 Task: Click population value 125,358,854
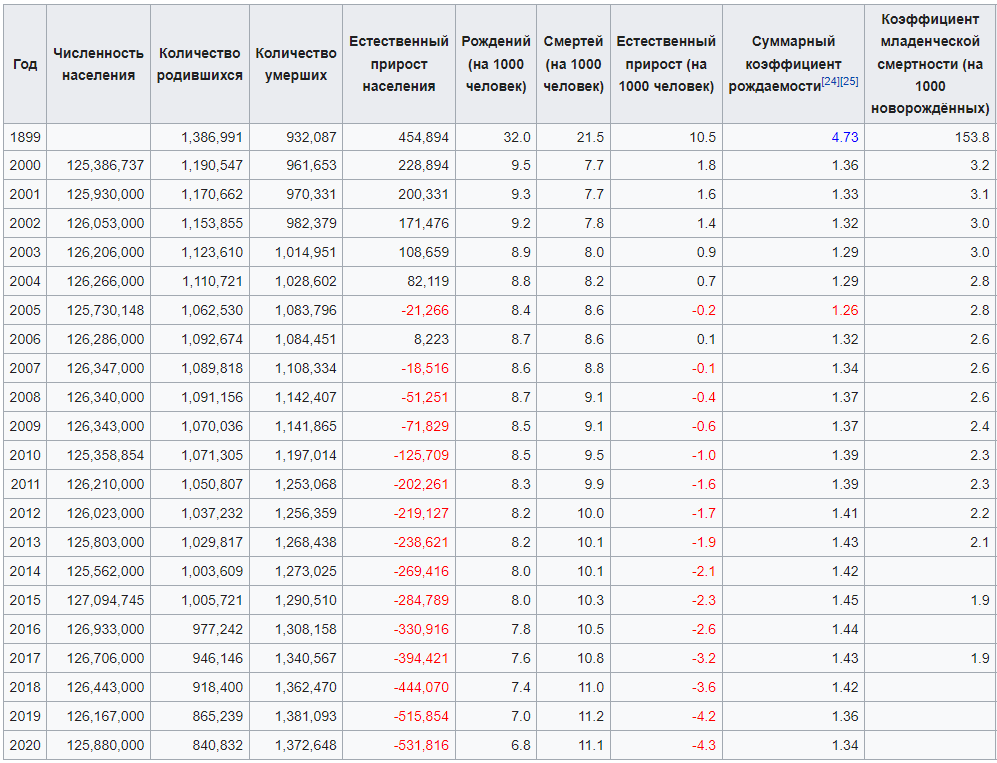(x=106, y=456)
